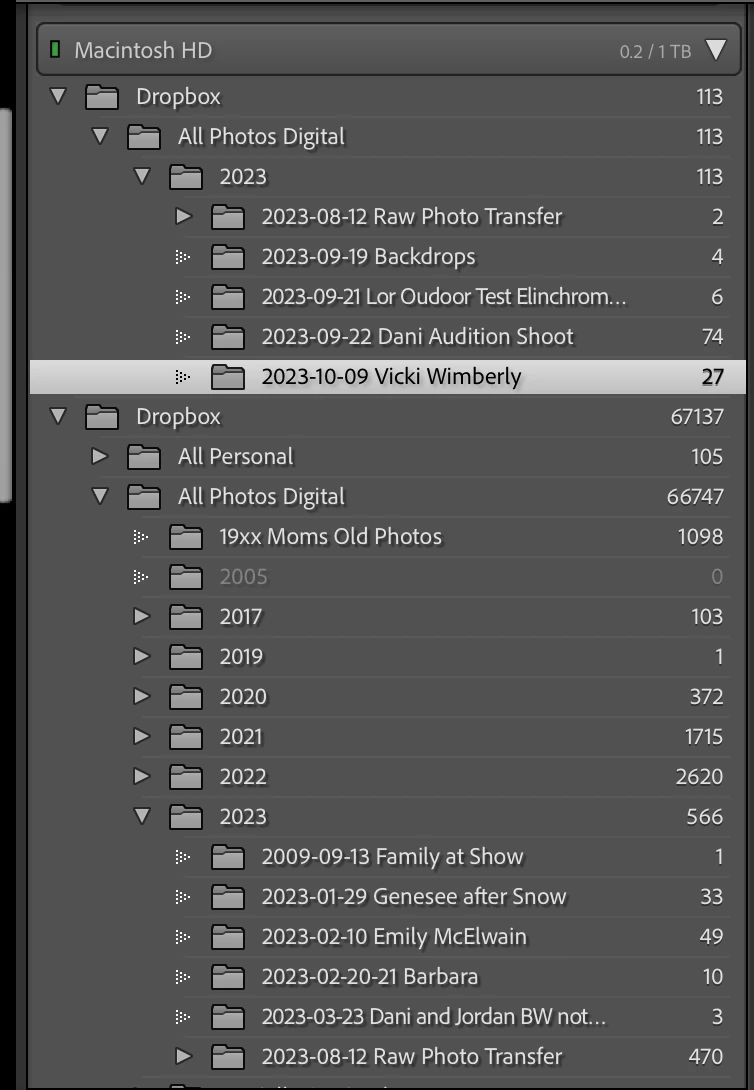754x1090 pixels.
Task: Click the photo count 1715 for 2021
Action: tap(704, 737)
